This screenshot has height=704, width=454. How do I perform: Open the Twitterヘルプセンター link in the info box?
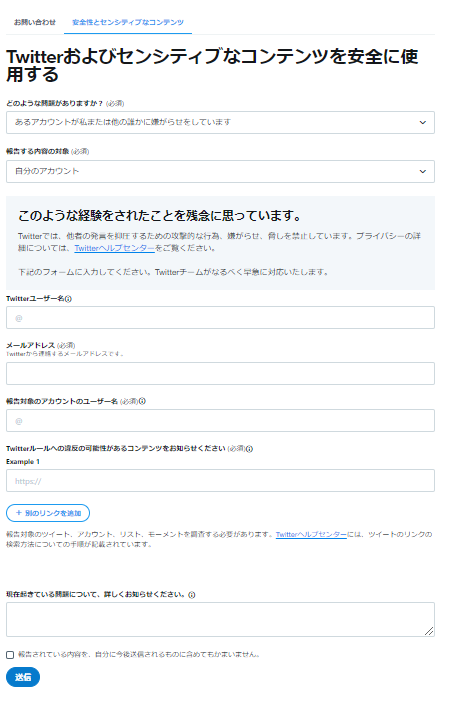tap(114, 248)
